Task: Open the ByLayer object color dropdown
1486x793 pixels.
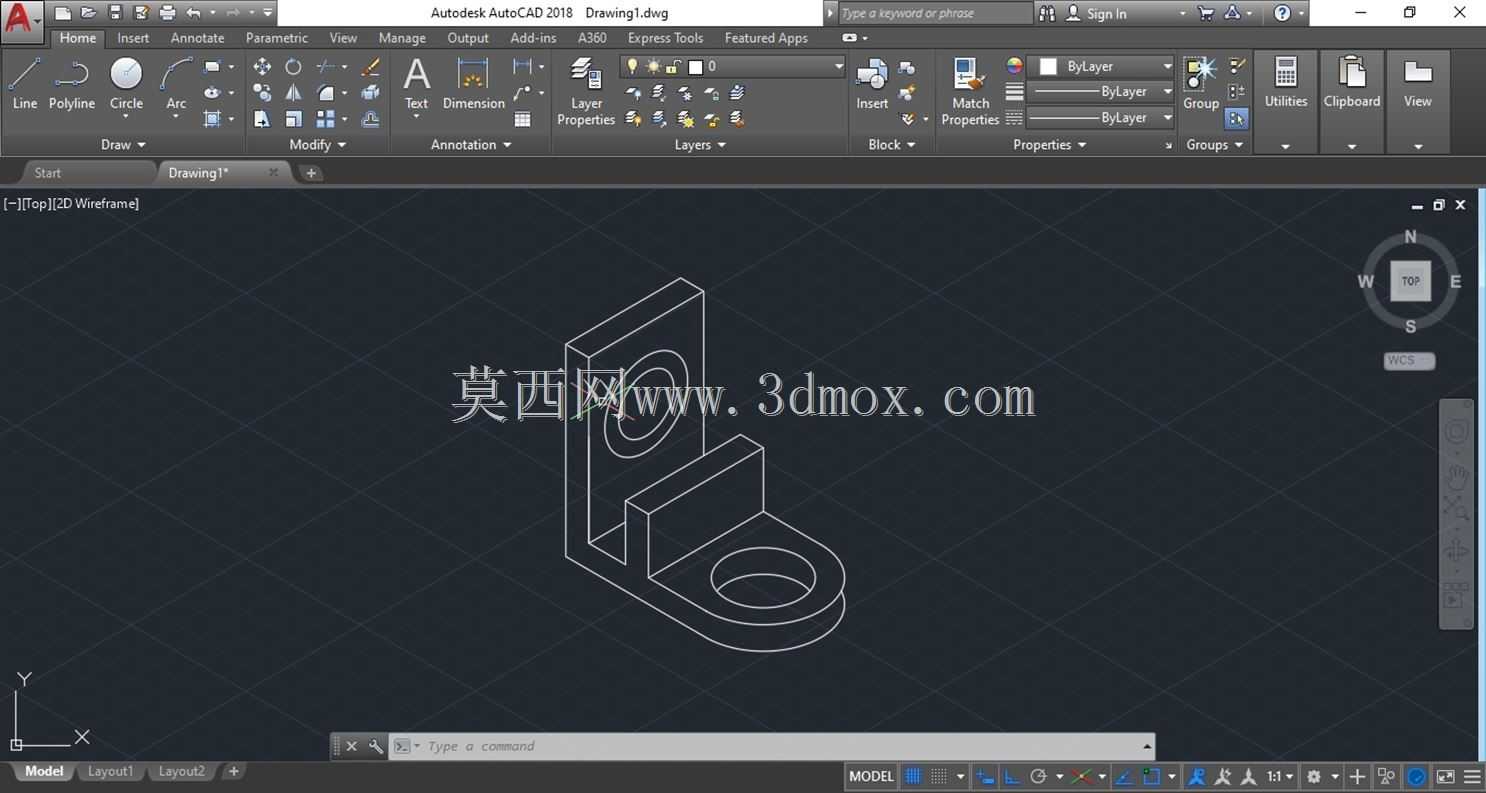Action: click(x=1101, y=66)
